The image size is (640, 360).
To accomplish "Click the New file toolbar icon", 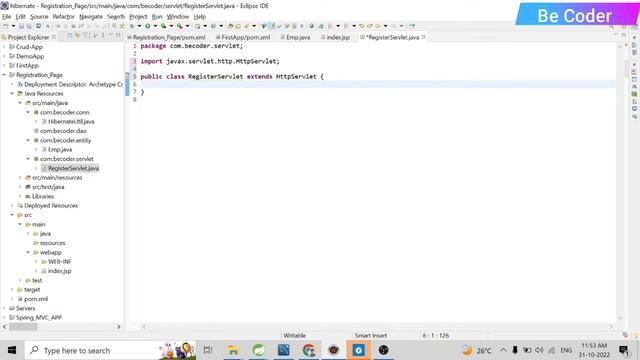I will pos(6,26).
